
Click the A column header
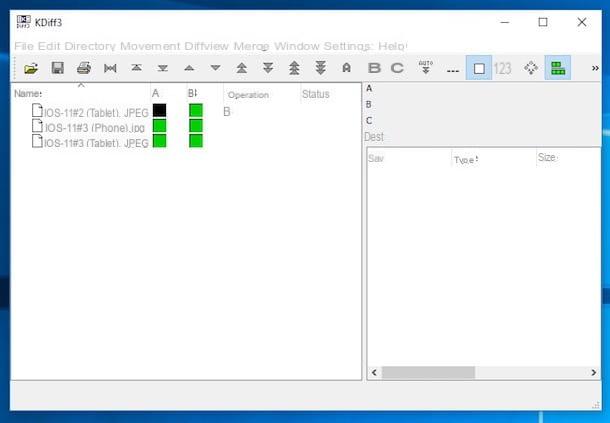point(168,93)
